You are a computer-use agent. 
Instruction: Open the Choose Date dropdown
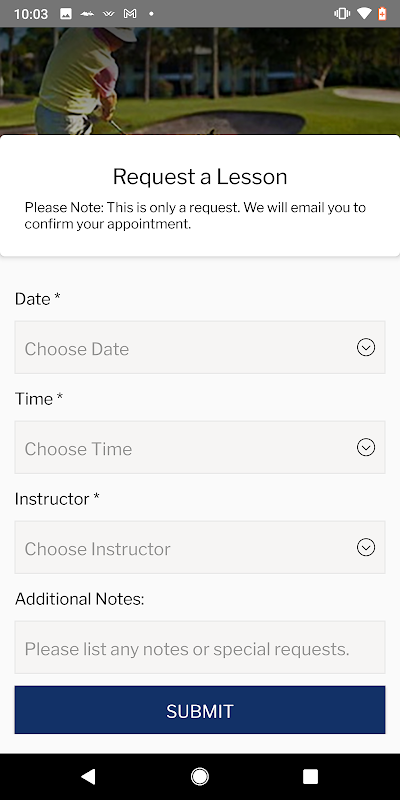(x=200, y=347)
